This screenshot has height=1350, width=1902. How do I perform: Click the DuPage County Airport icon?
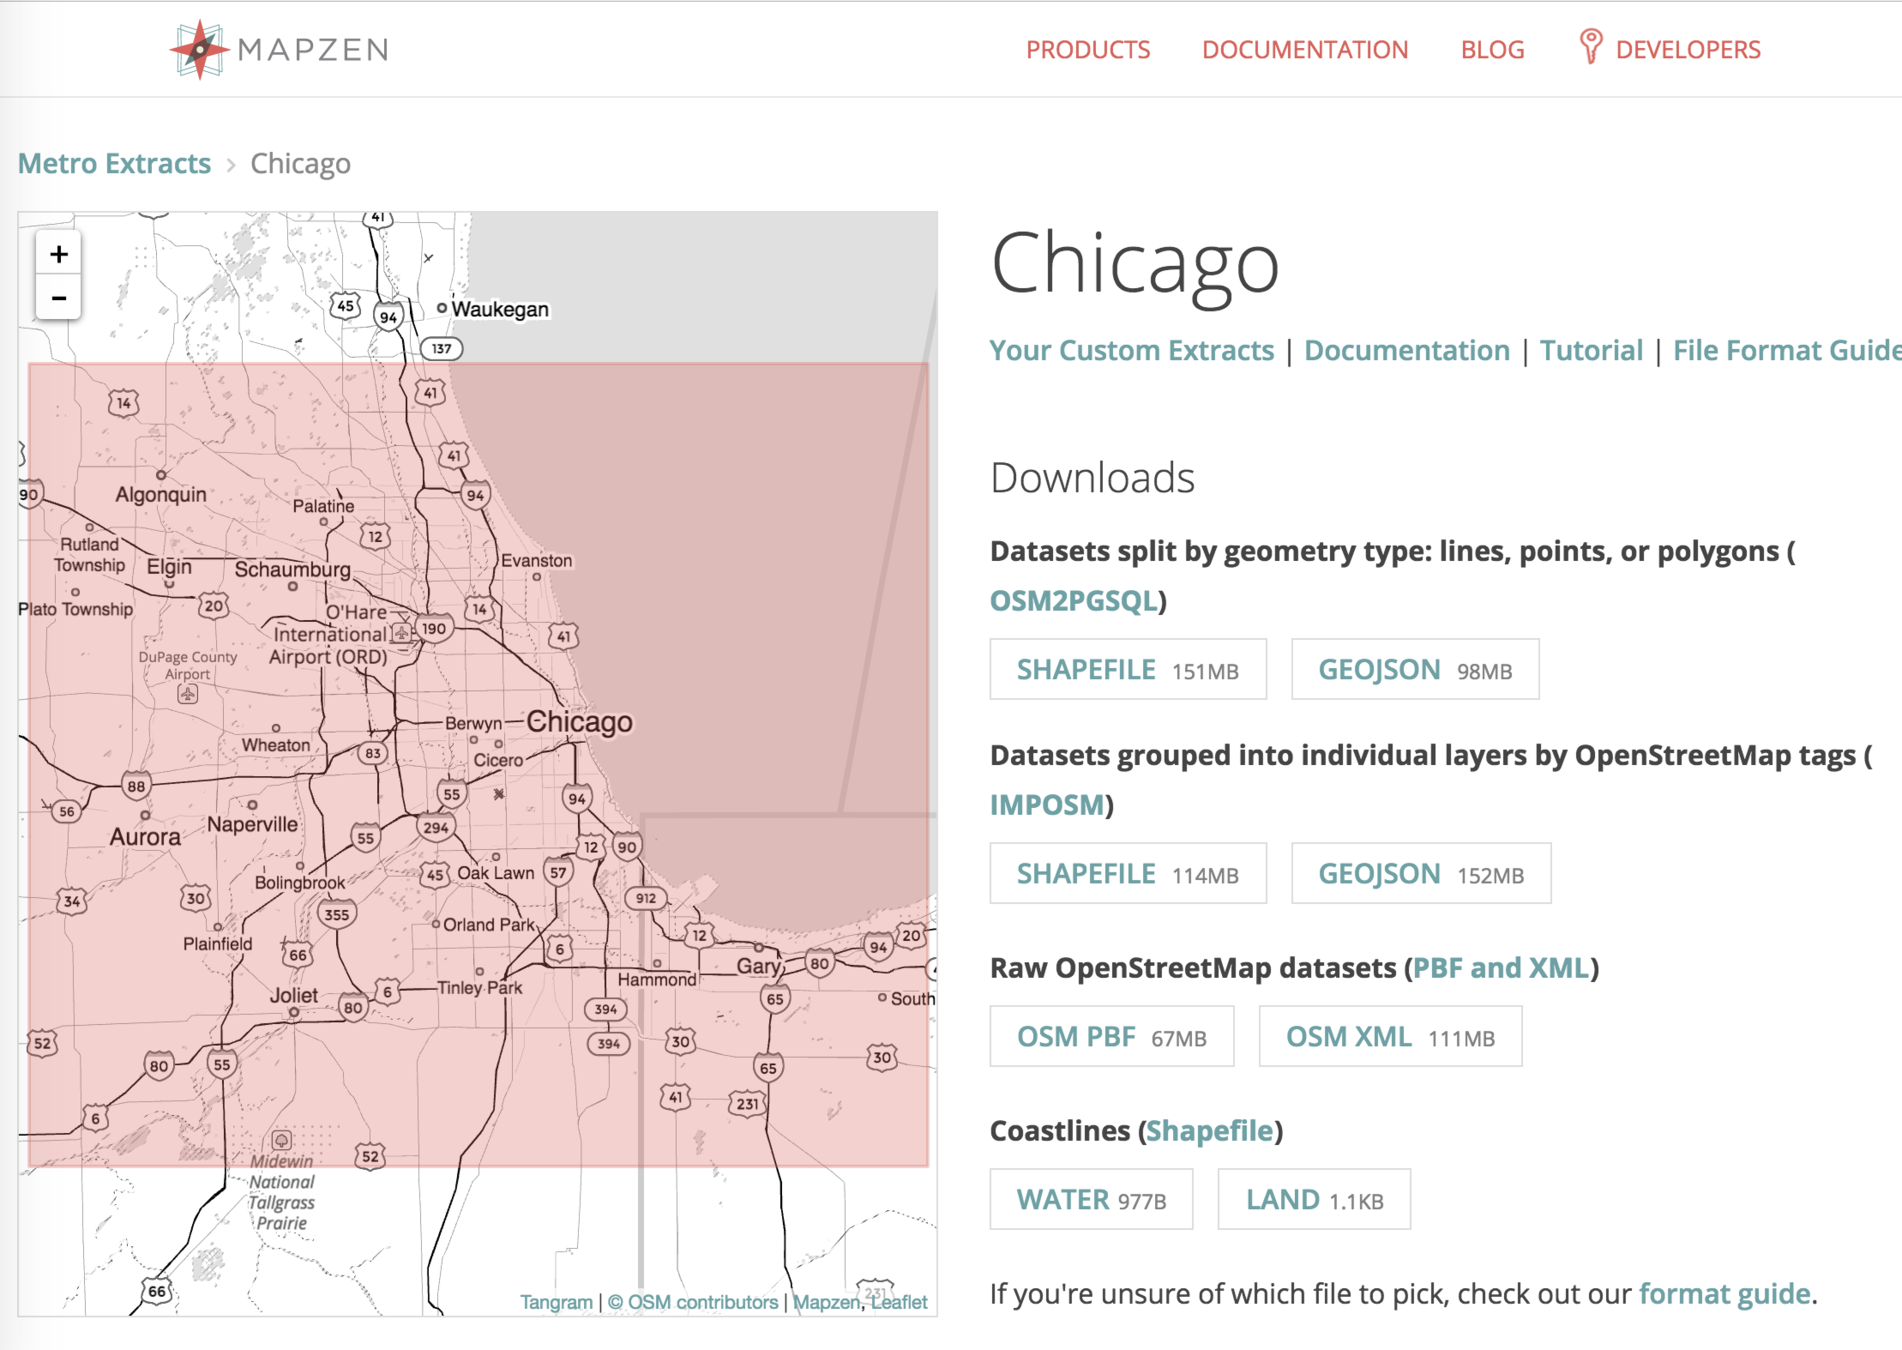pyautogui.click(x=188, y=693)
